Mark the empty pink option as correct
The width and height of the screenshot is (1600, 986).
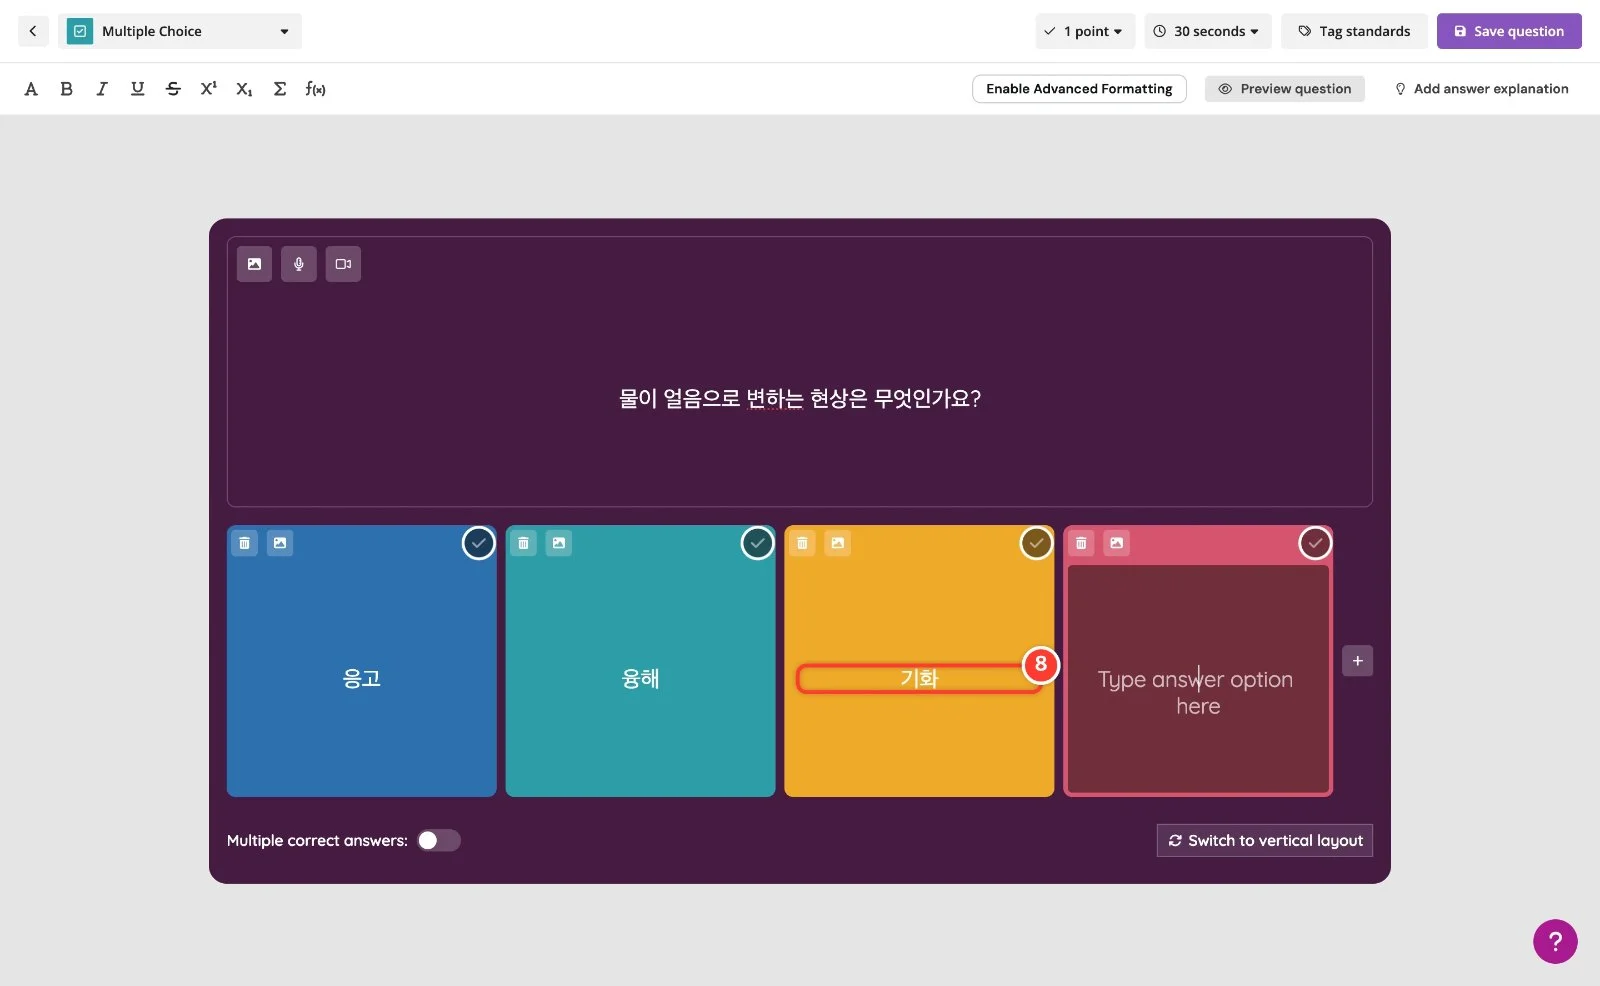[x=1315, y=543]
